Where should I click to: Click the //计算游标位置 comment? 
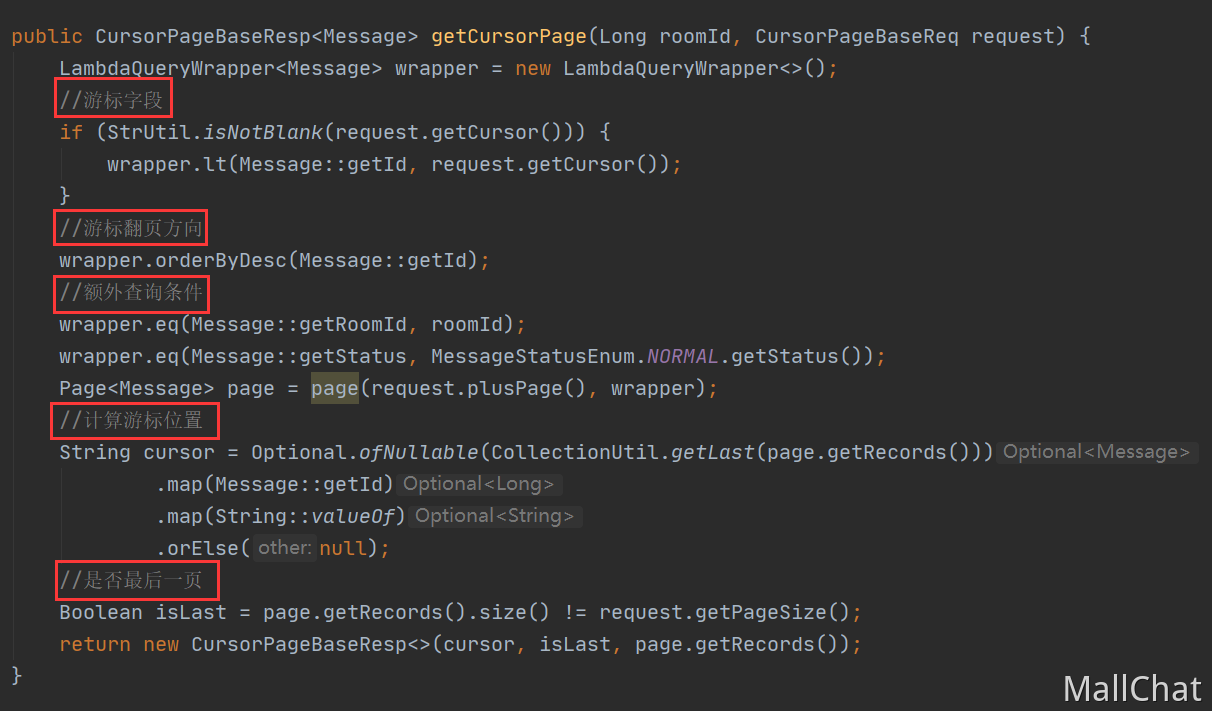[133, 421]
